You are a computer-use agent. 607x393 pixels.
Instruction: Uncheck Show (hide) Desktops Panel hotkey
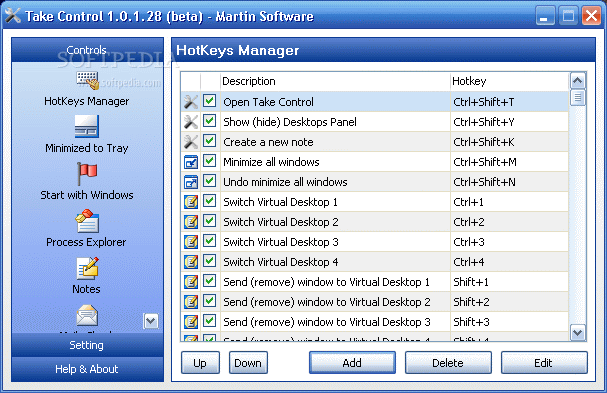(x=209, y=121)
